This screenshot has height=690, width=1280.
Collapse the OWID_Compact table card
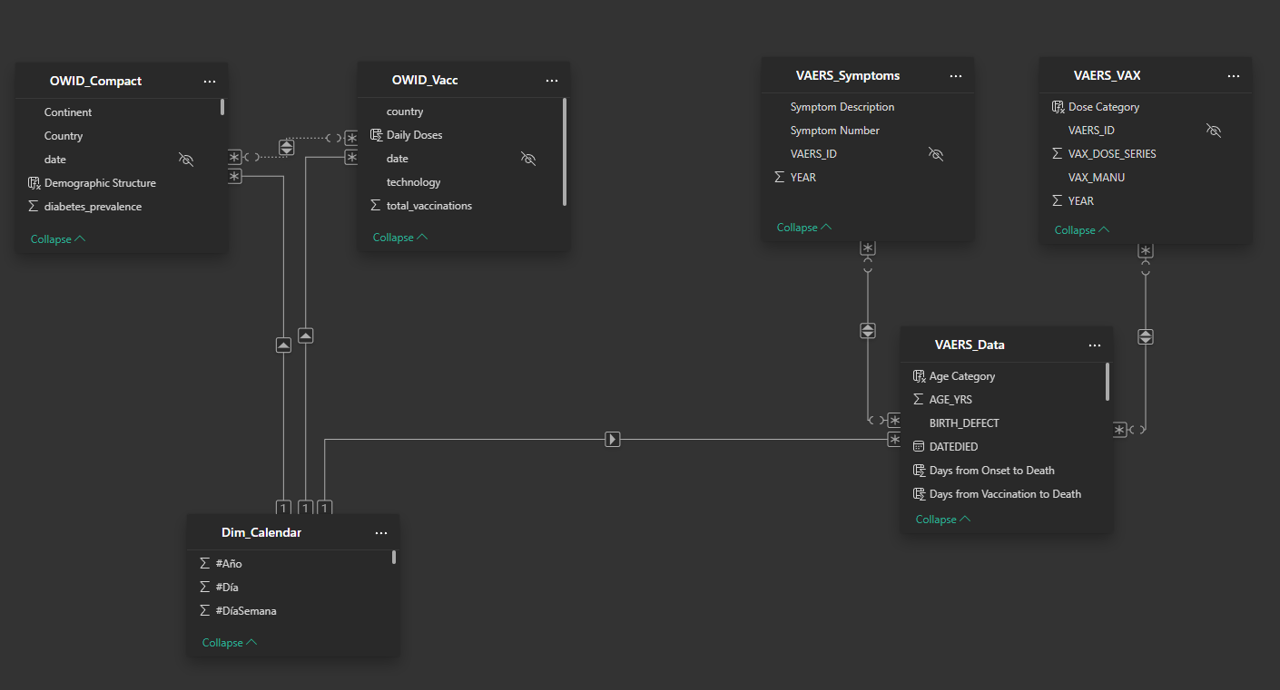[58, 239]
